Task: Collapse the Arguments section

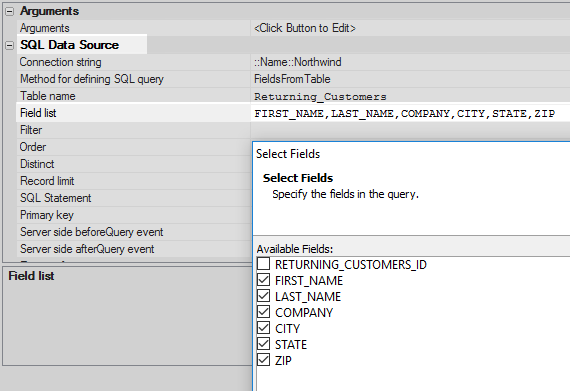Action: (9, 12)
